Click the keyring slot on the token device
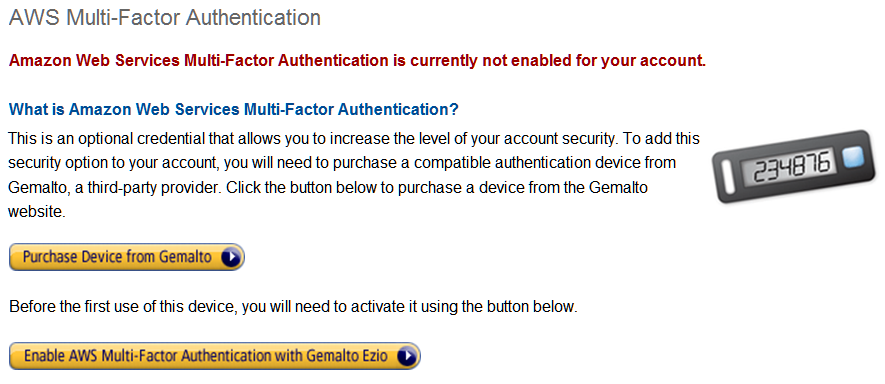The height and width of the screenshot is (384, 885). click(x=729, y=175)
